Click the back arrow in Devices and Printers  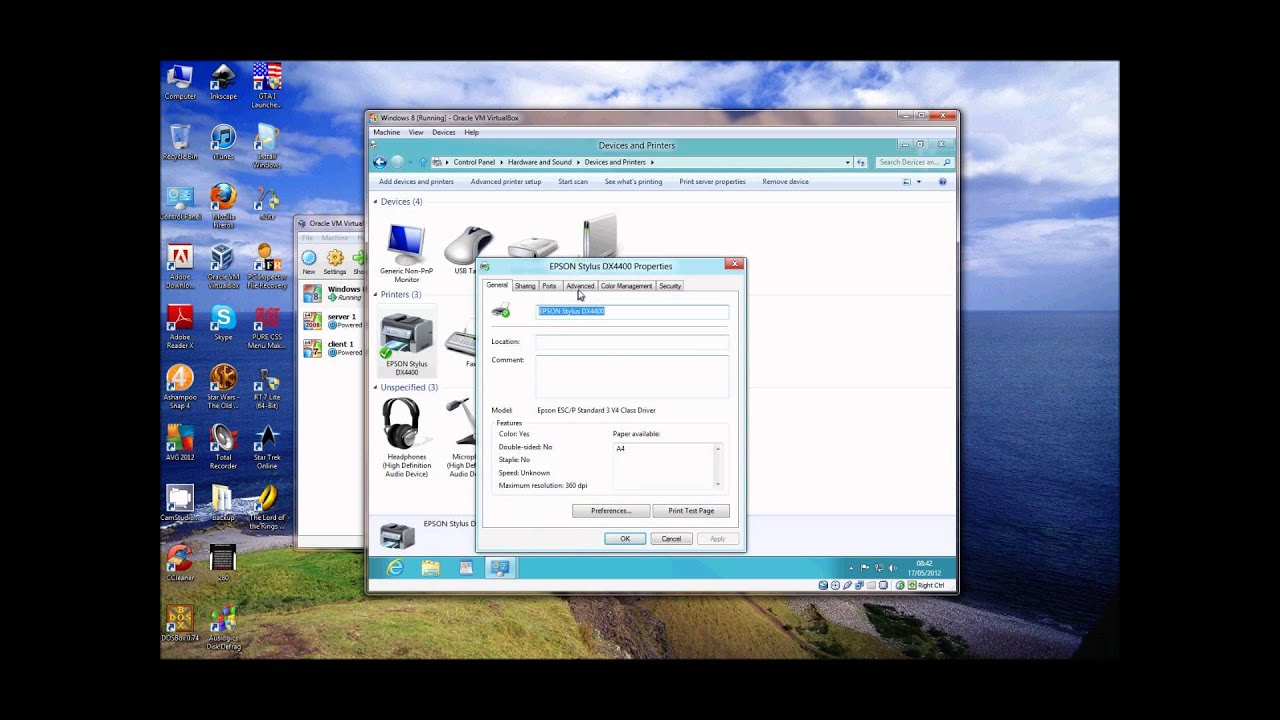380,162
